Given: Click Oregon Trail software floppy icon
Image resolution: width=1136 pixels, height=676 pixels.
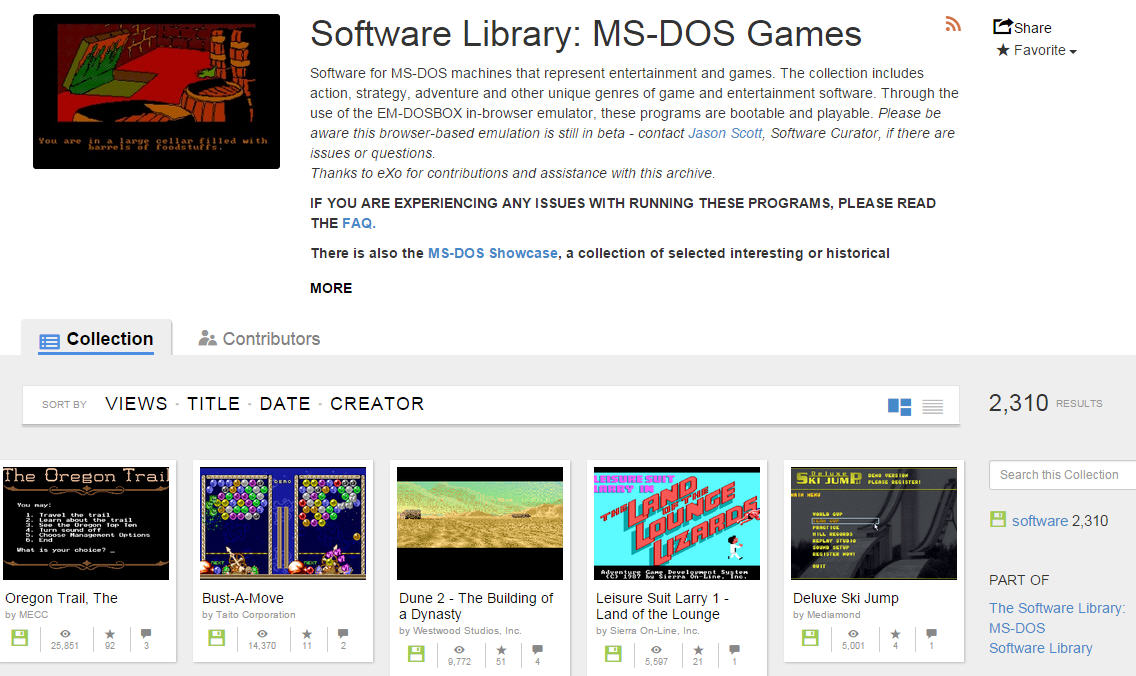Looking at the screenshot, I should 20,638.
